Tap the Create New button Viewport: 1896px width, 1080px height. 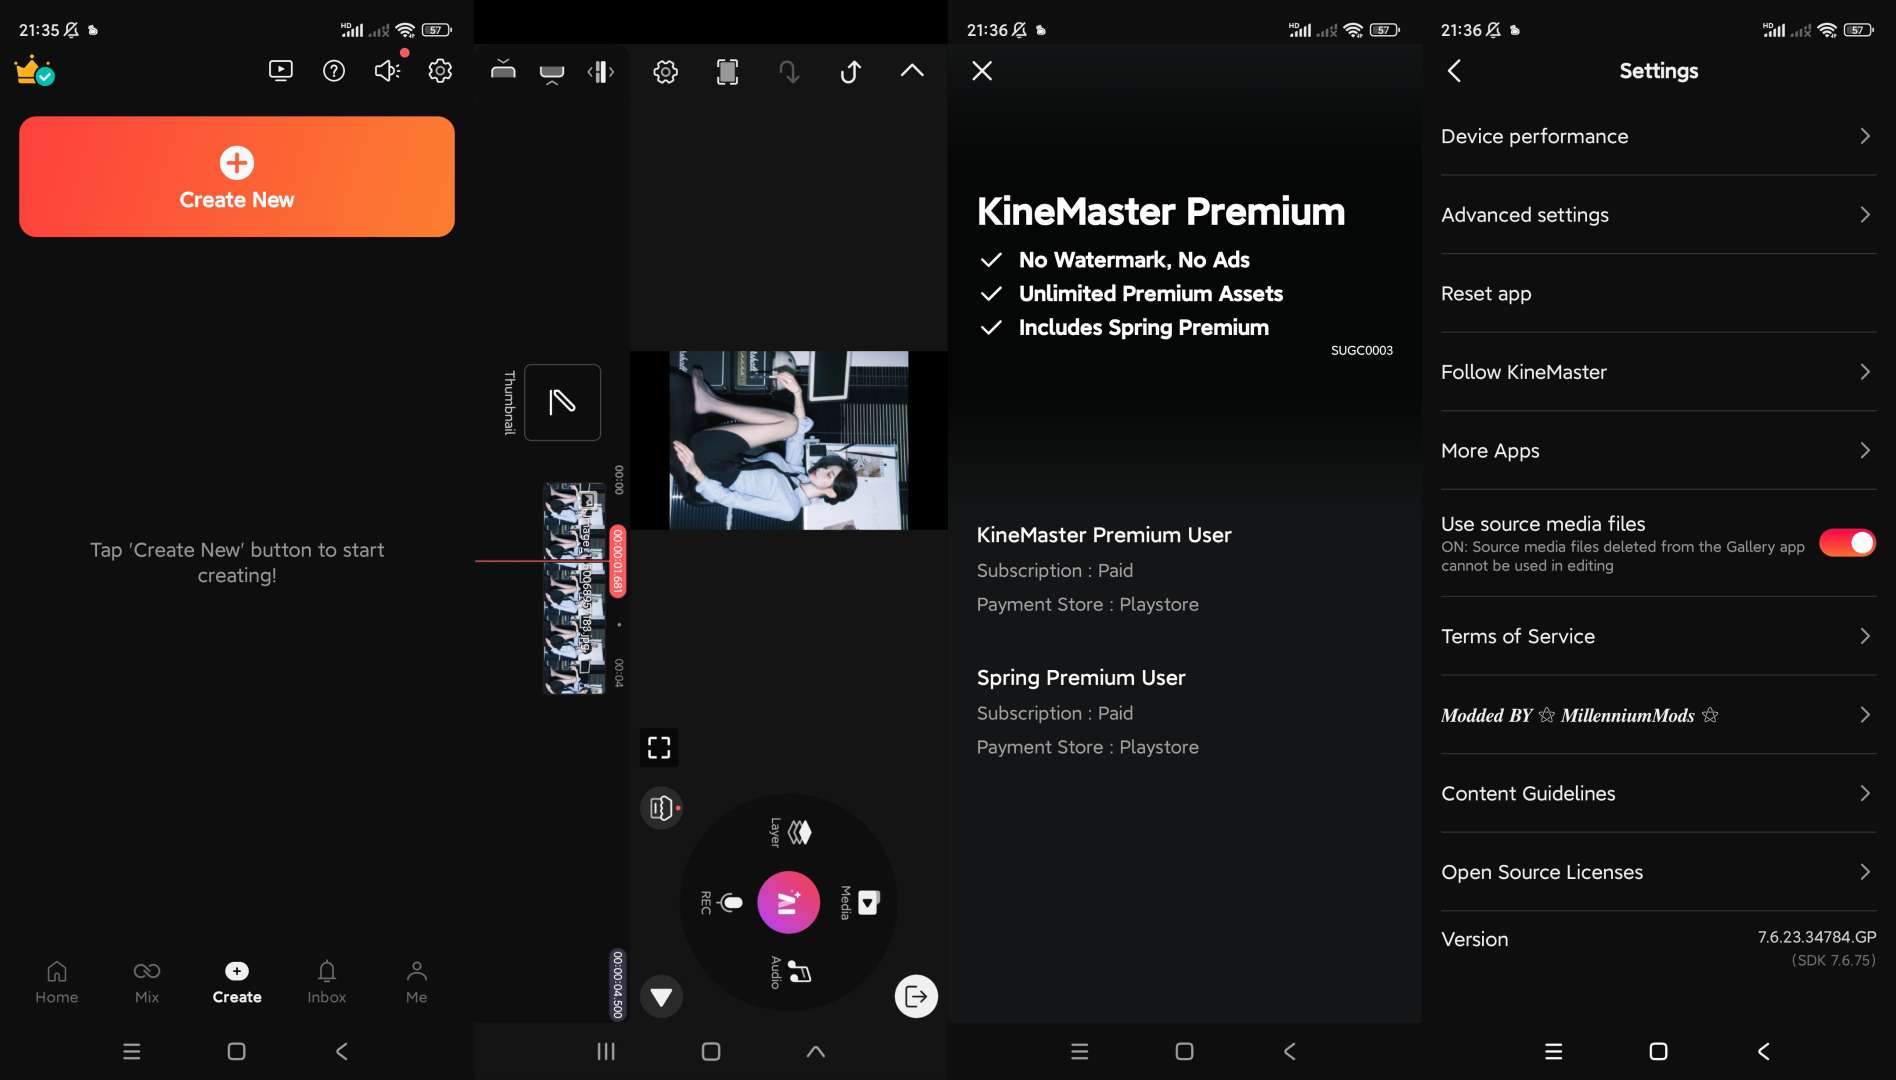[x=237, y=176]
